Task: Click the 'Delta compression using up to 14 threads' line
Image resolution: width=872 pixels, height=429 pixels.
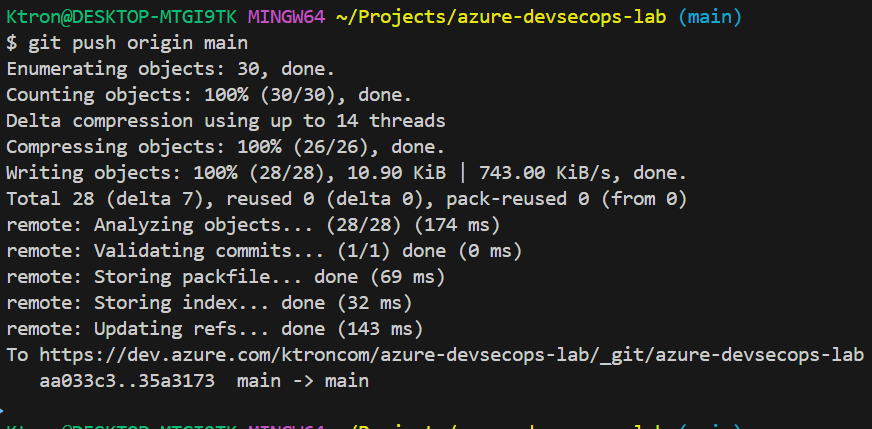Action: (225, 121)
